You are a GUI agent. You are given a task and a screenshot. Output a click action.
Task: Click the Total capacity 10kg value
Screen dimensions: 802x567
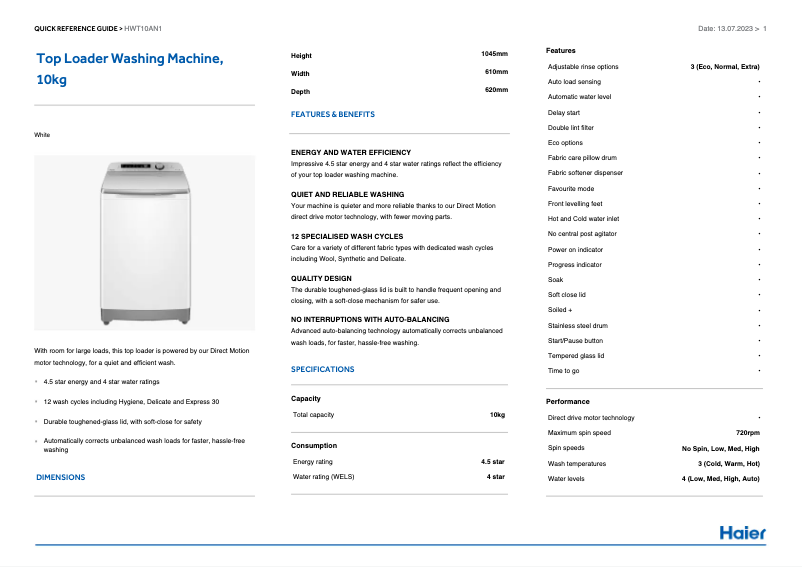click(497, 414)
